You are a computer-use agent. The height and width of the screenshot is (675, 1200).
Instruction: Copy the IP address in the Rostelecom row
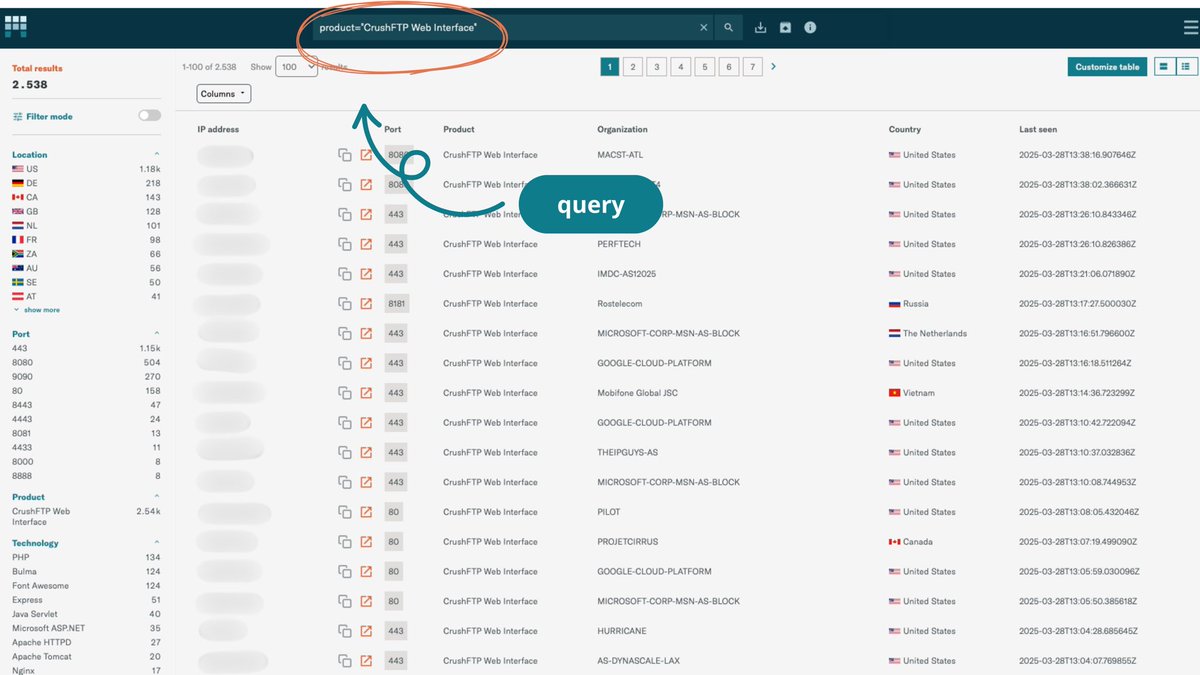coord(344,304)
